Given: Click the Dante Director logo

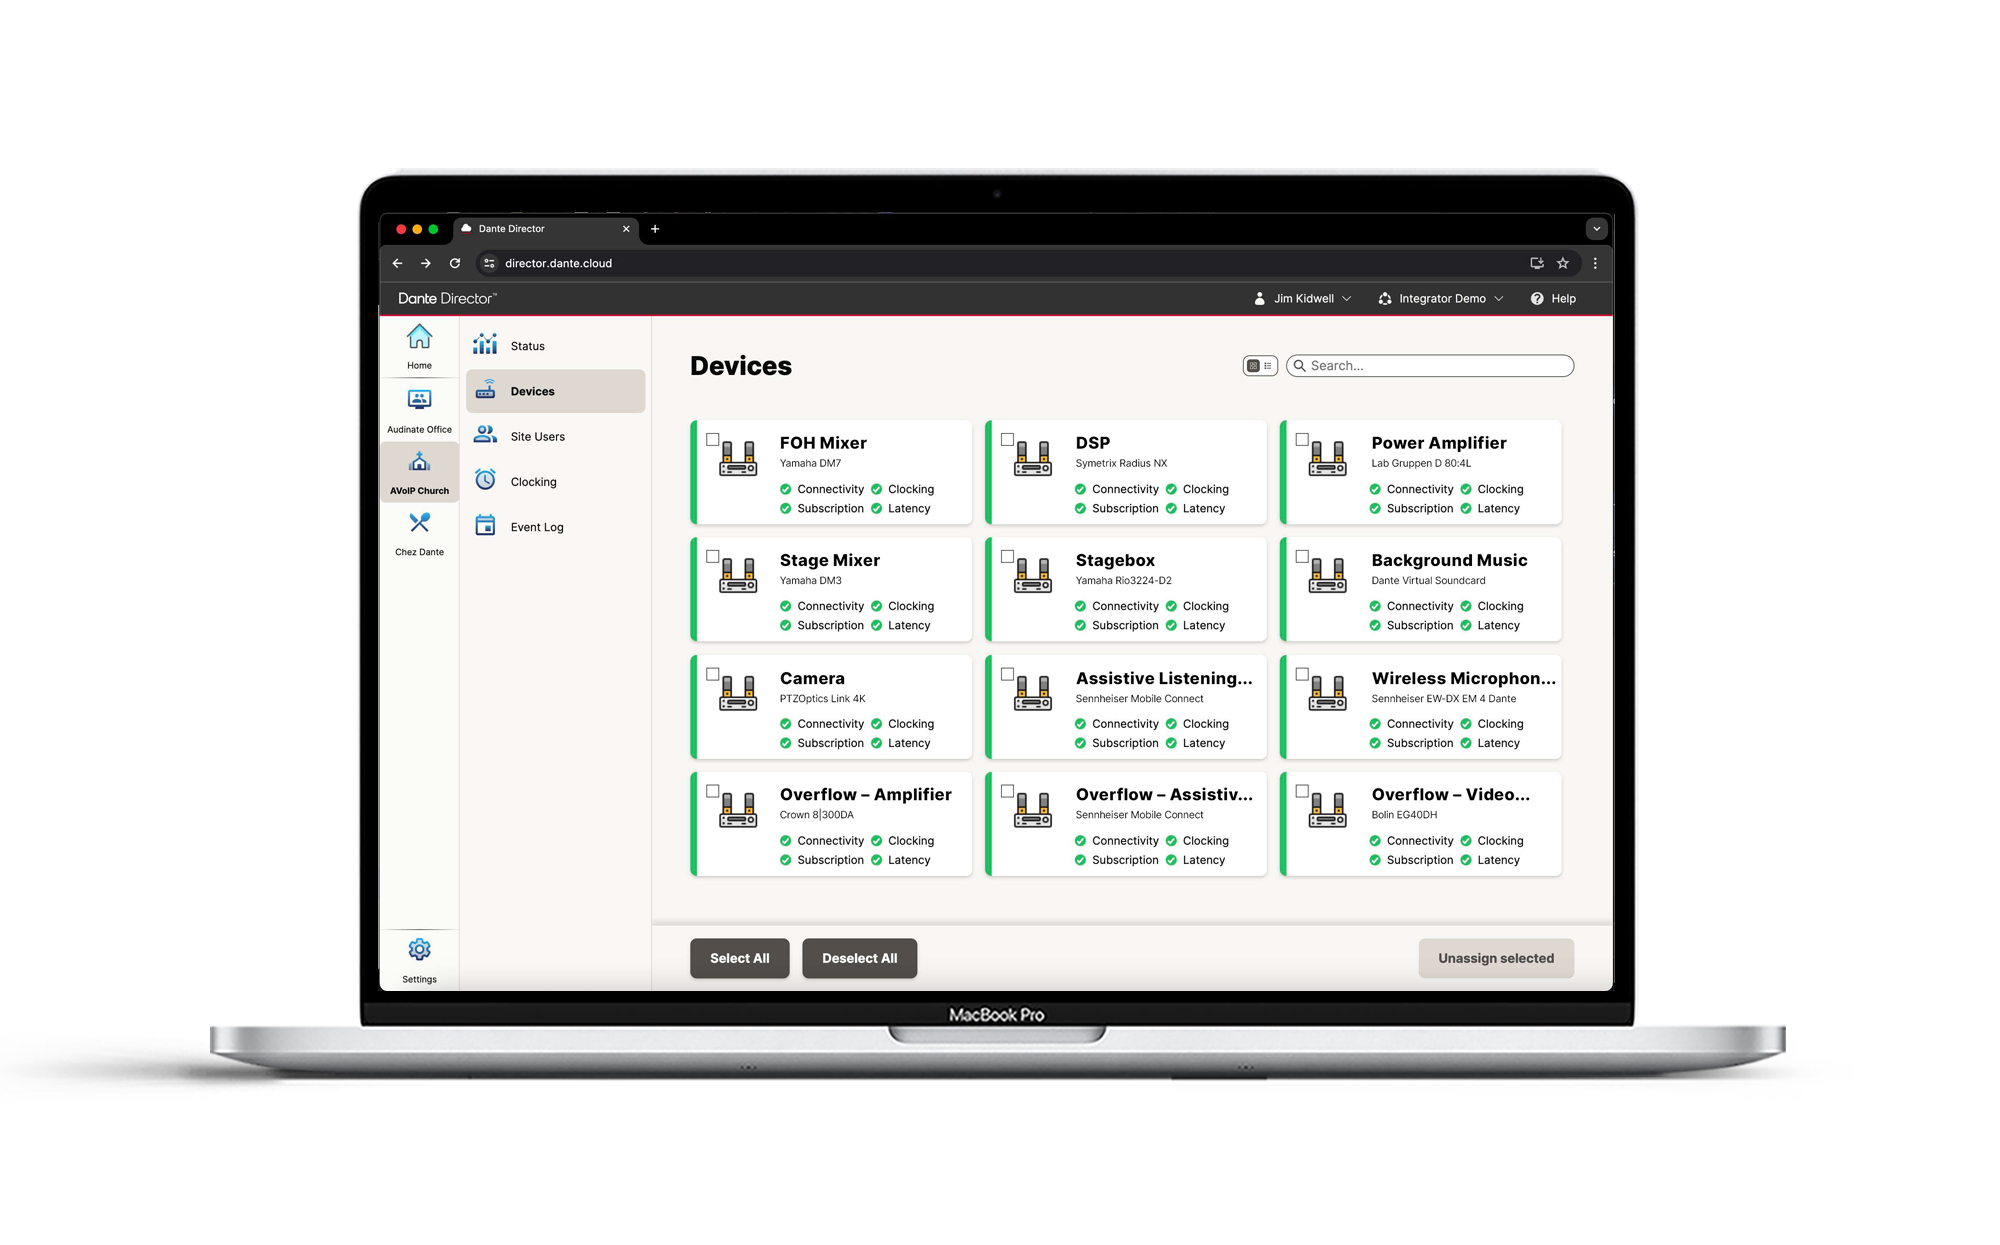Looking at the screenshot, I should [447, 298].
